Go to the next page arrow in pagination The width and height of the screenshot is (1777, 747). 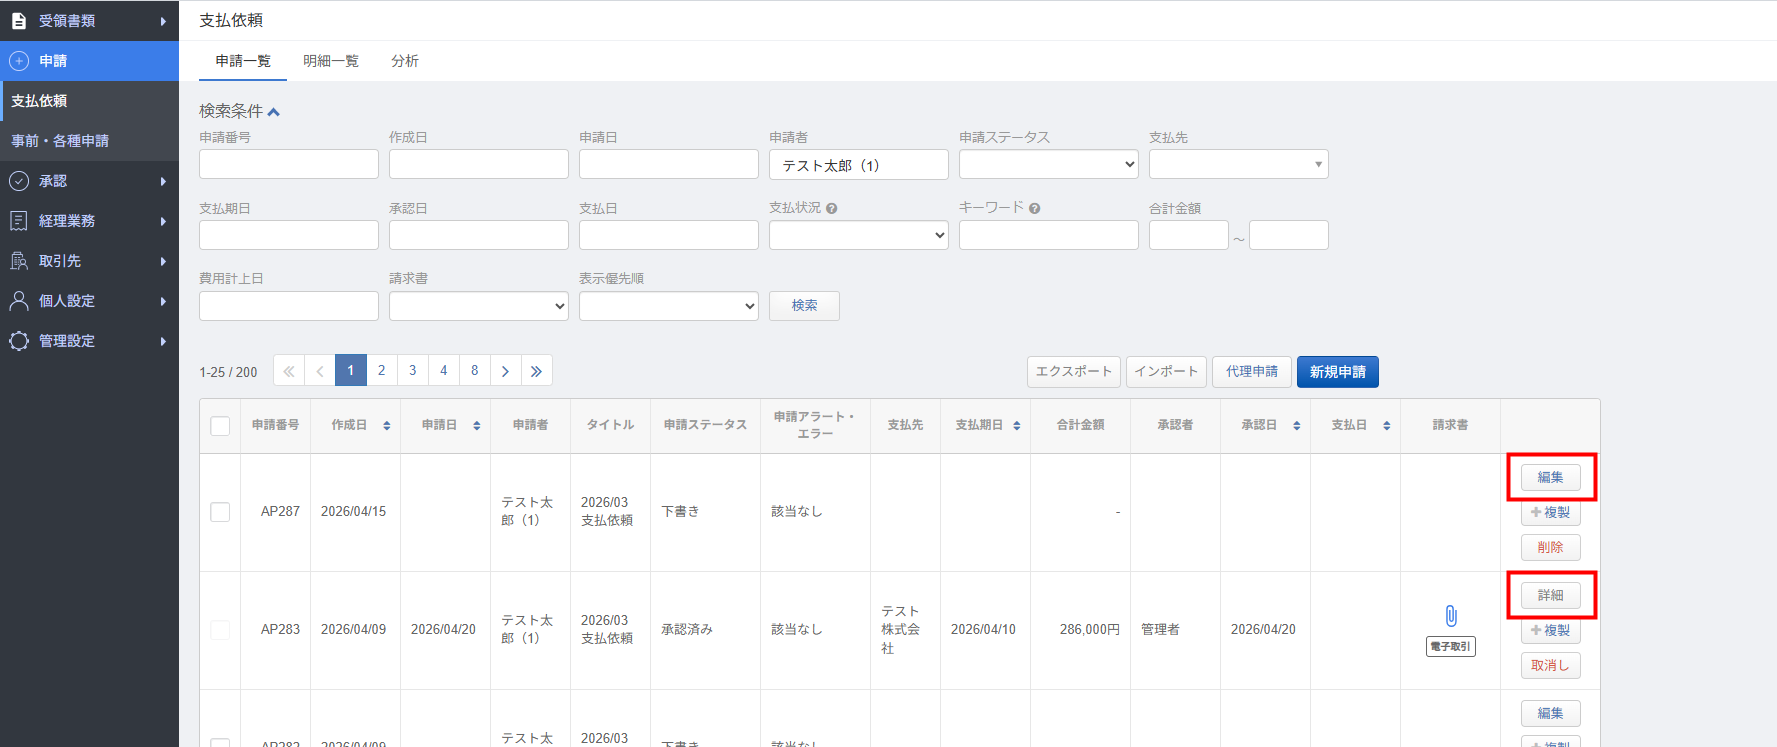[x=505, y=371]
